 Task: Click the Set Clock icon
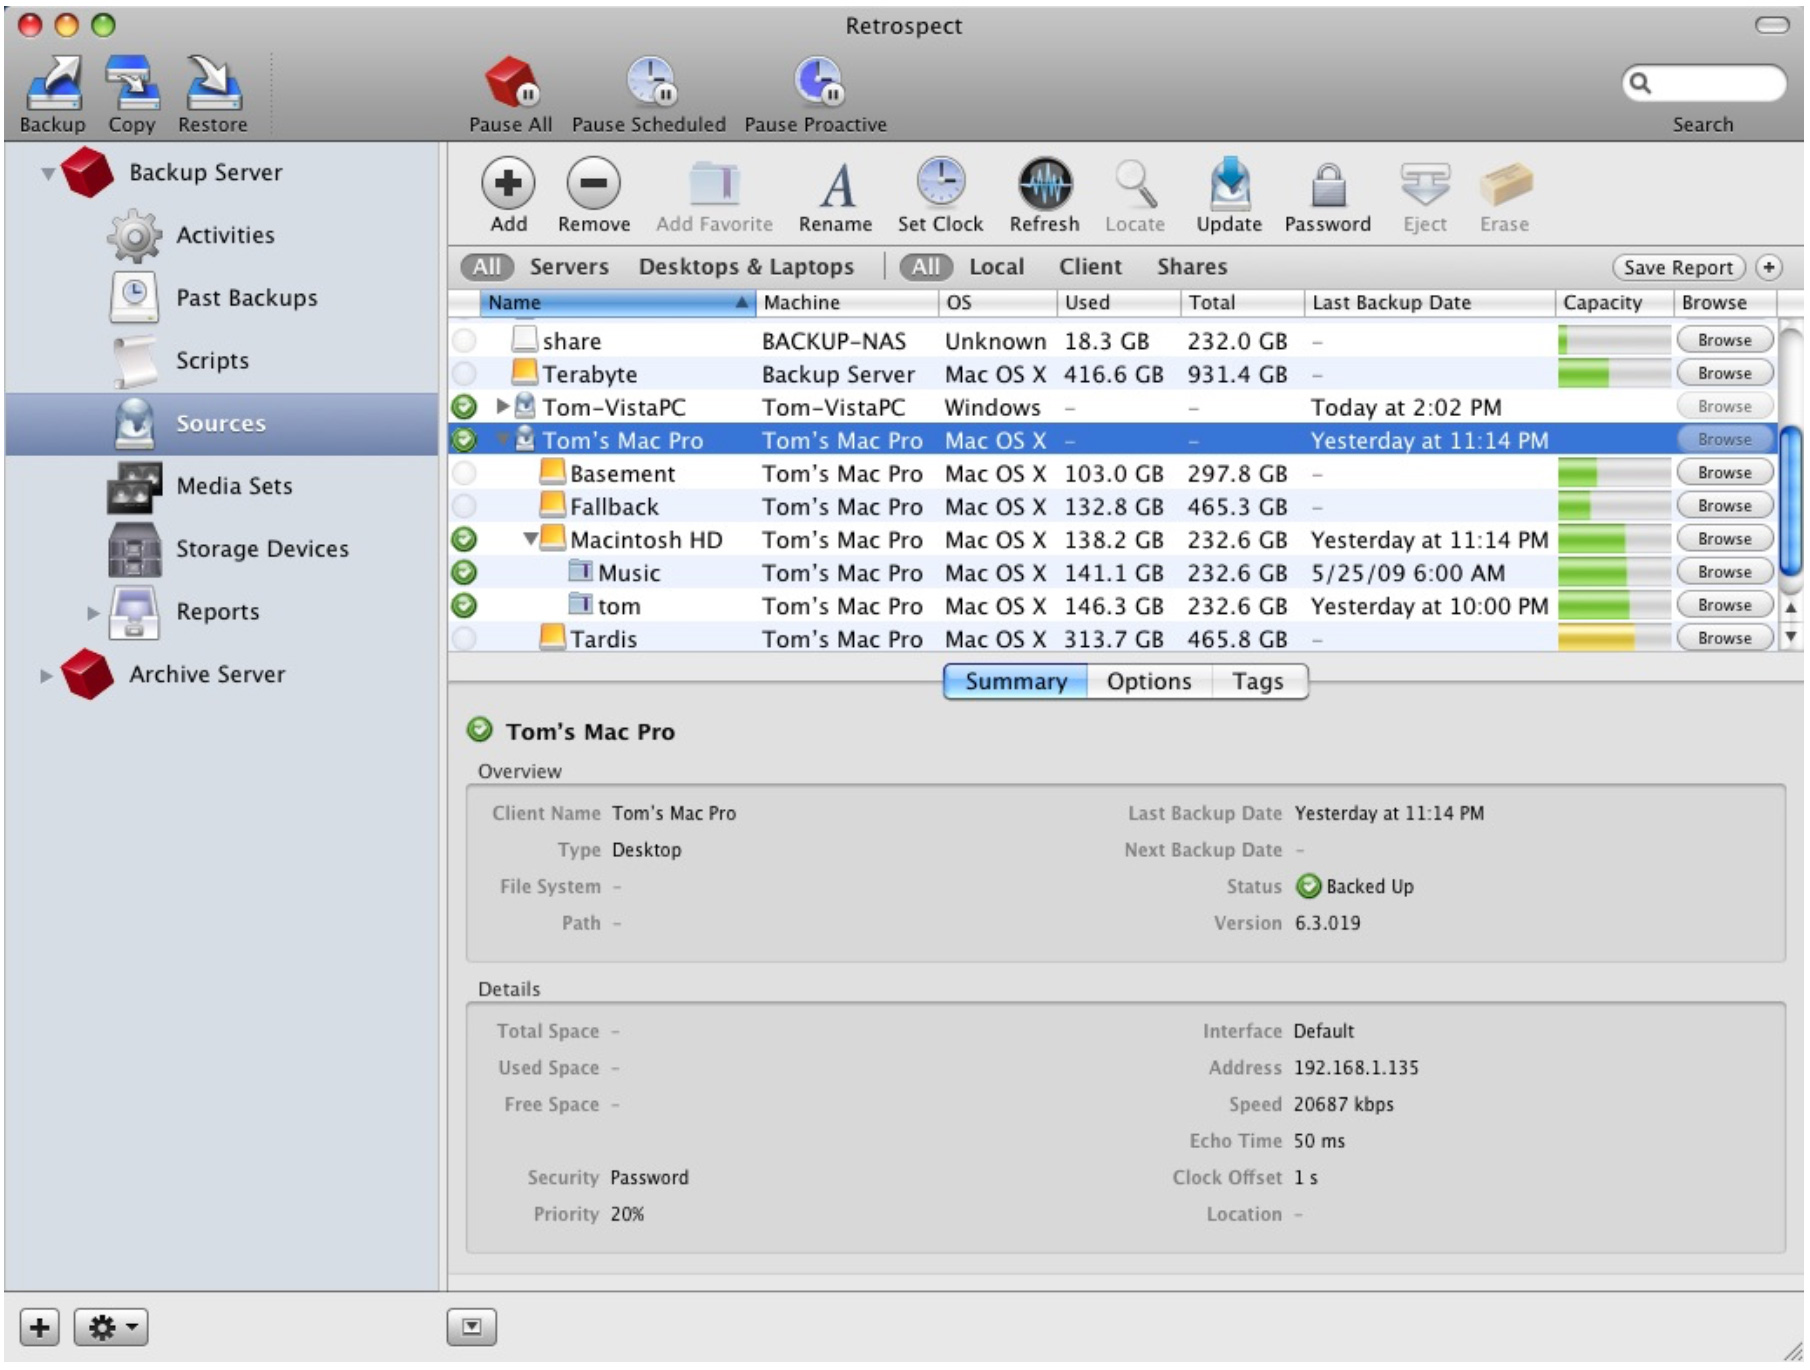click(x=940, y=184)
